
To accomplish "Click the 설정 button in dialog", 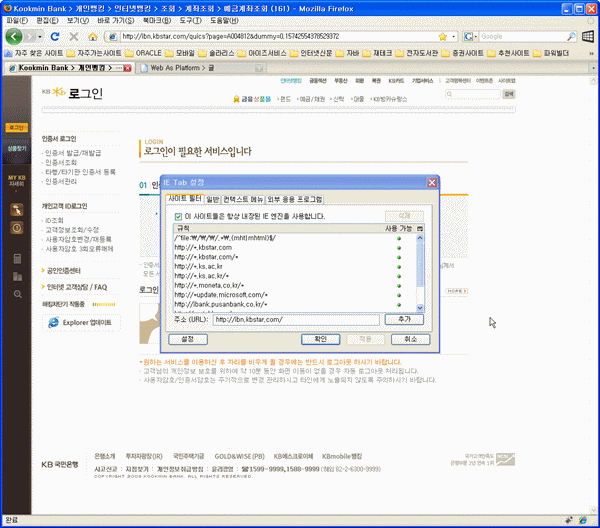I will point(188,339).
